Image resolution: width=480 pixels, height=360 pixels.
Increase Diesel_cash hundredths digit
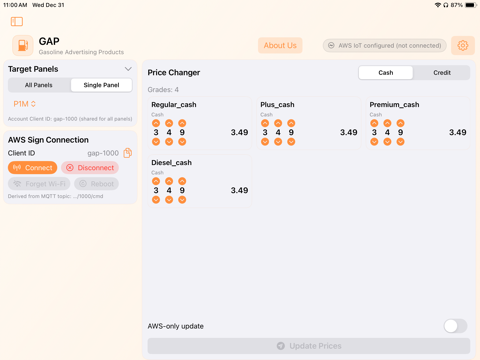(x=182, y=181)
